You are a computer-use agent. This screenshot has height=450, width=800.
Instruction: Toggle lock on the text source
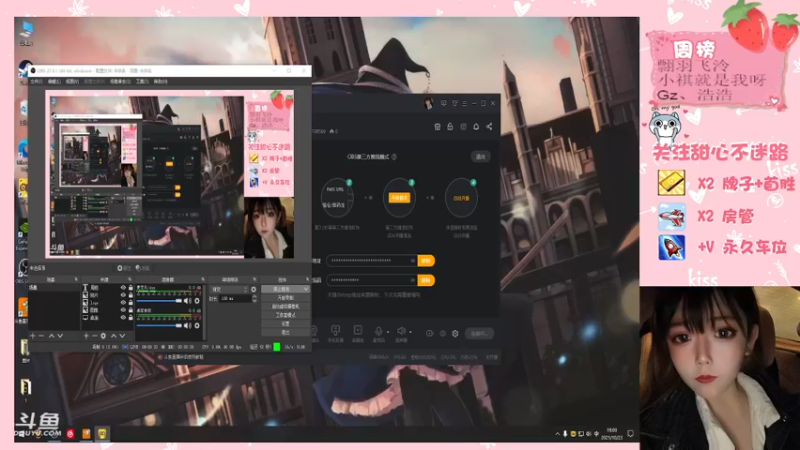(131, 288)
